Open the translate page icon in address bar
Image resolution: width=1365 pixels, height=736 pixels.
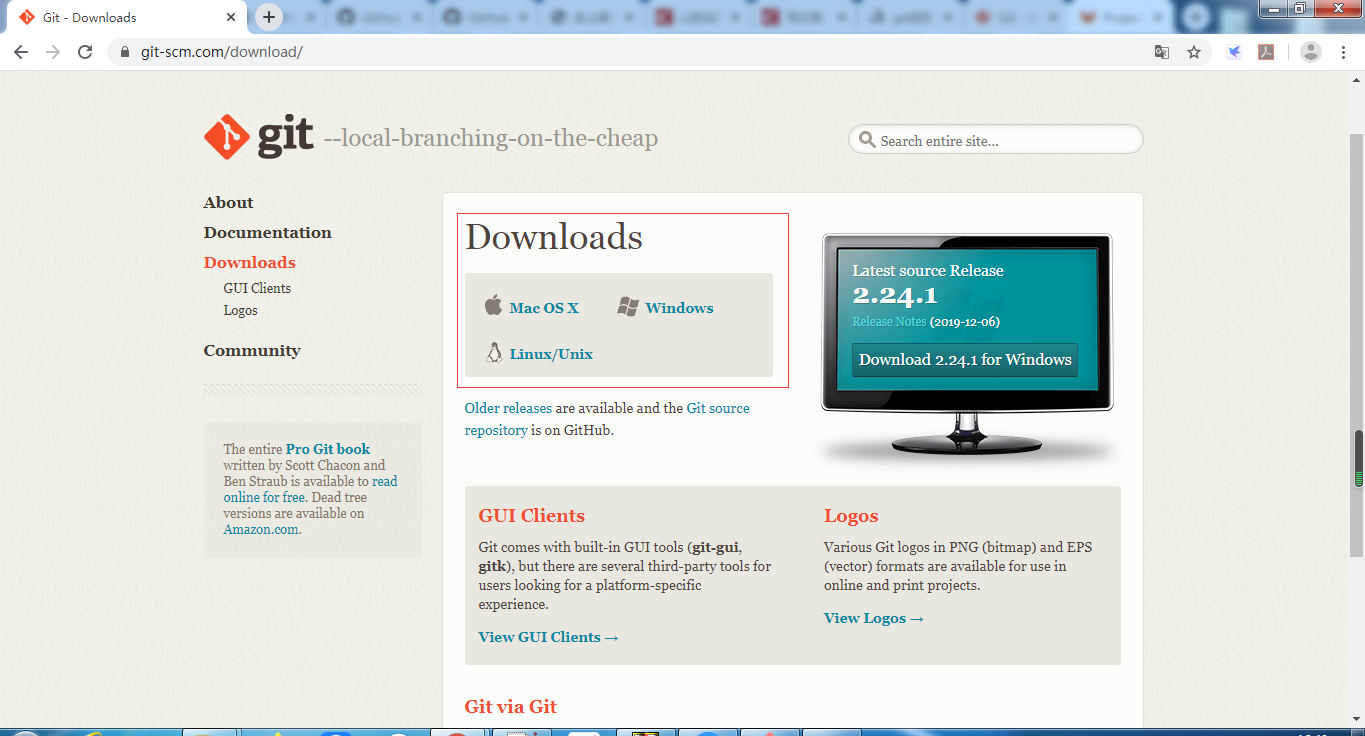1162,52
